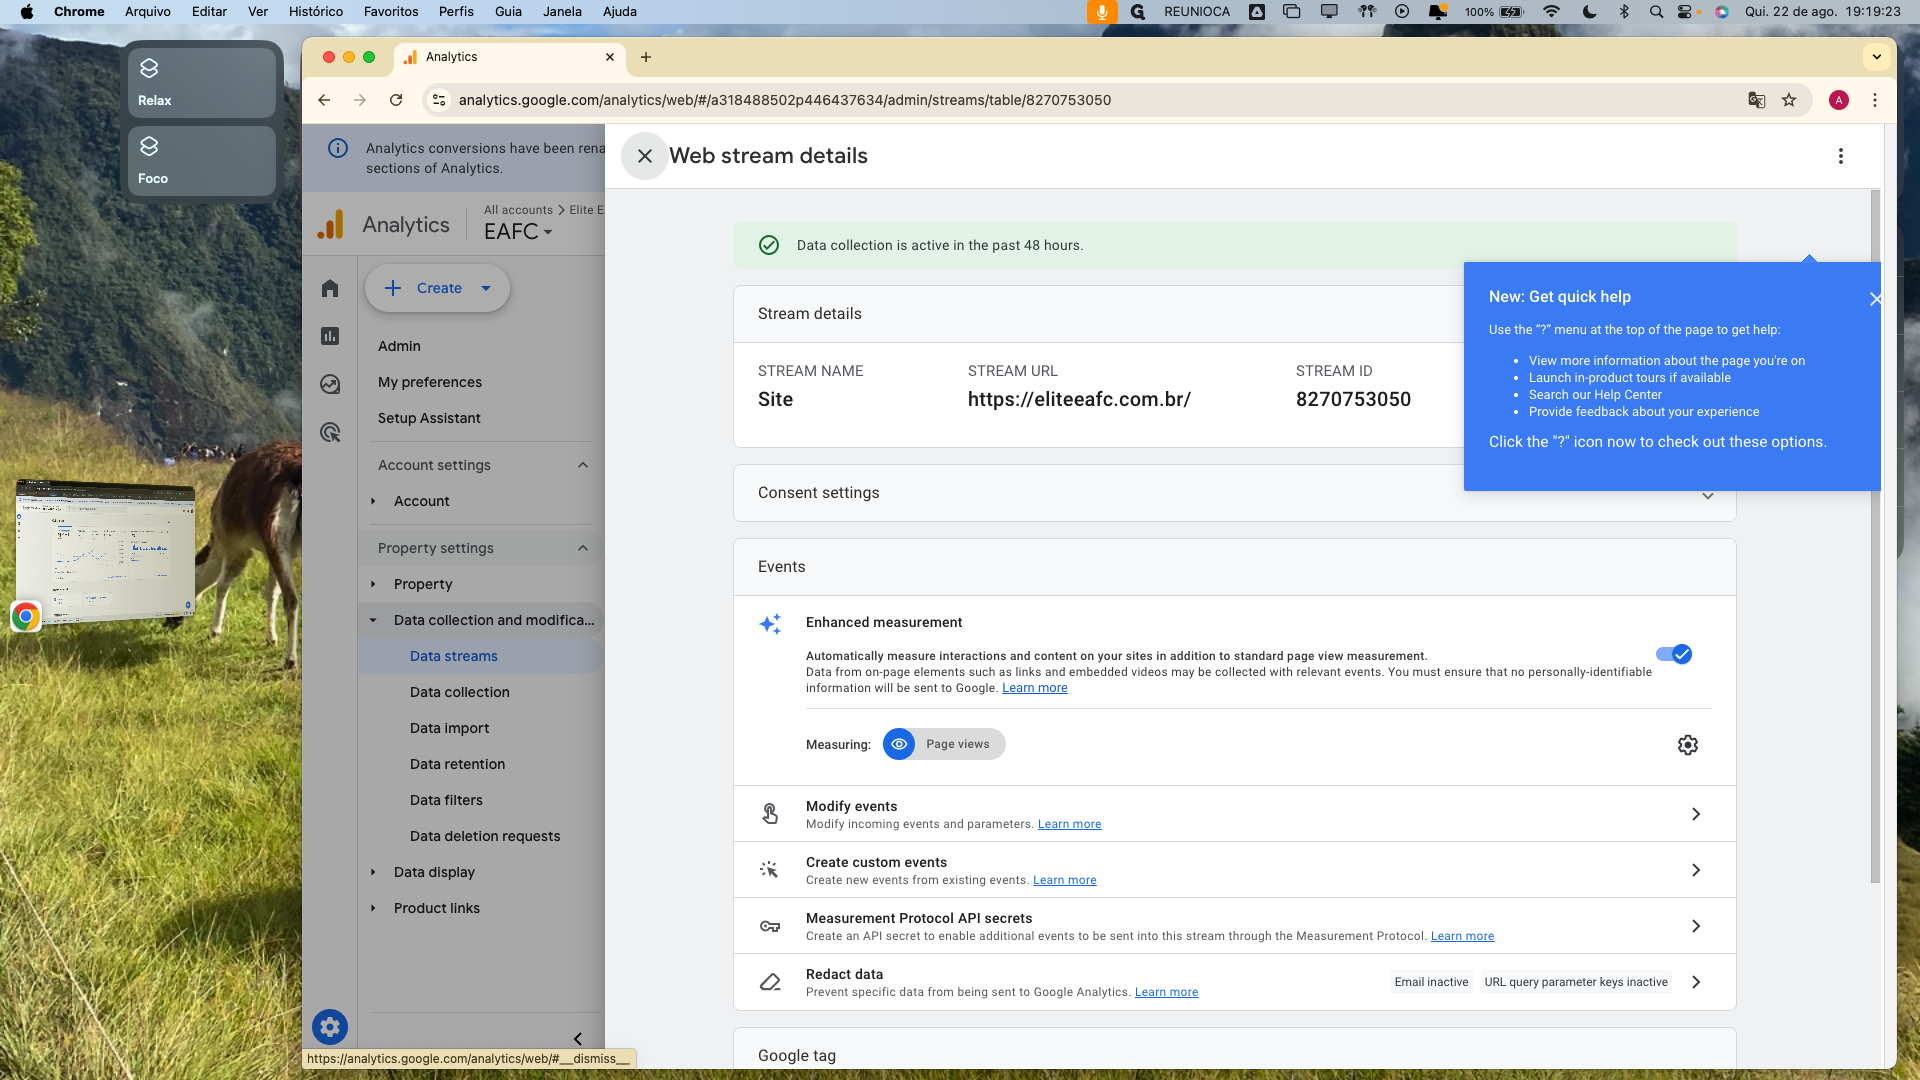The width and height of the screenshot is (1920, 1080).
Task: Open Setup Assistant
Action: pos(429,418)
